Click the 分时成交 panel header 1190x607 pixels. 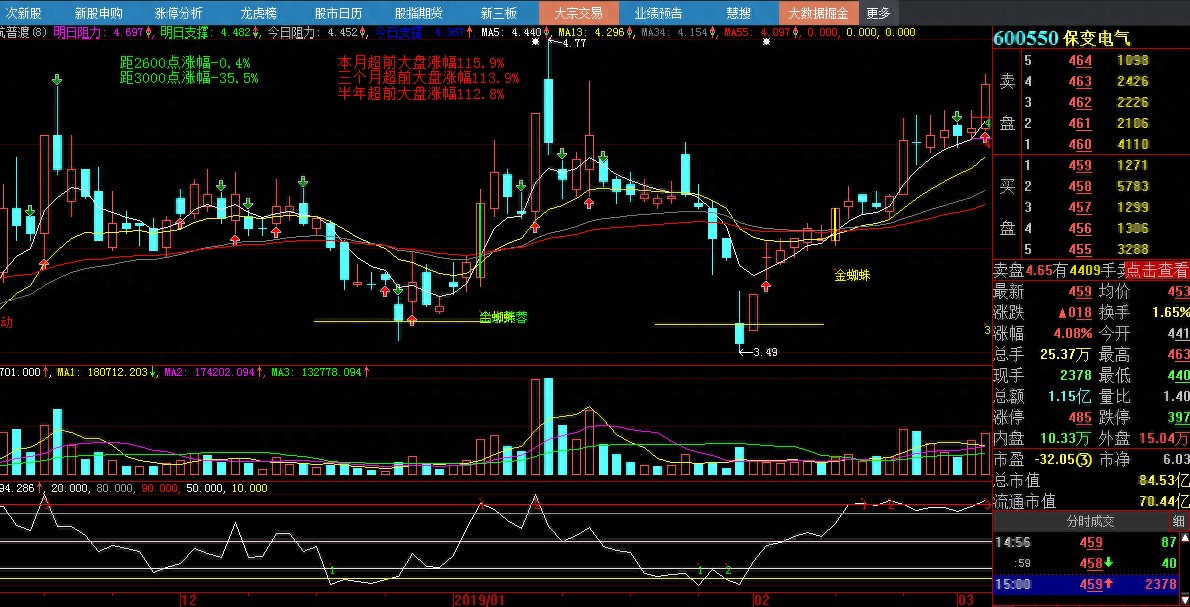pos(1089,521)
